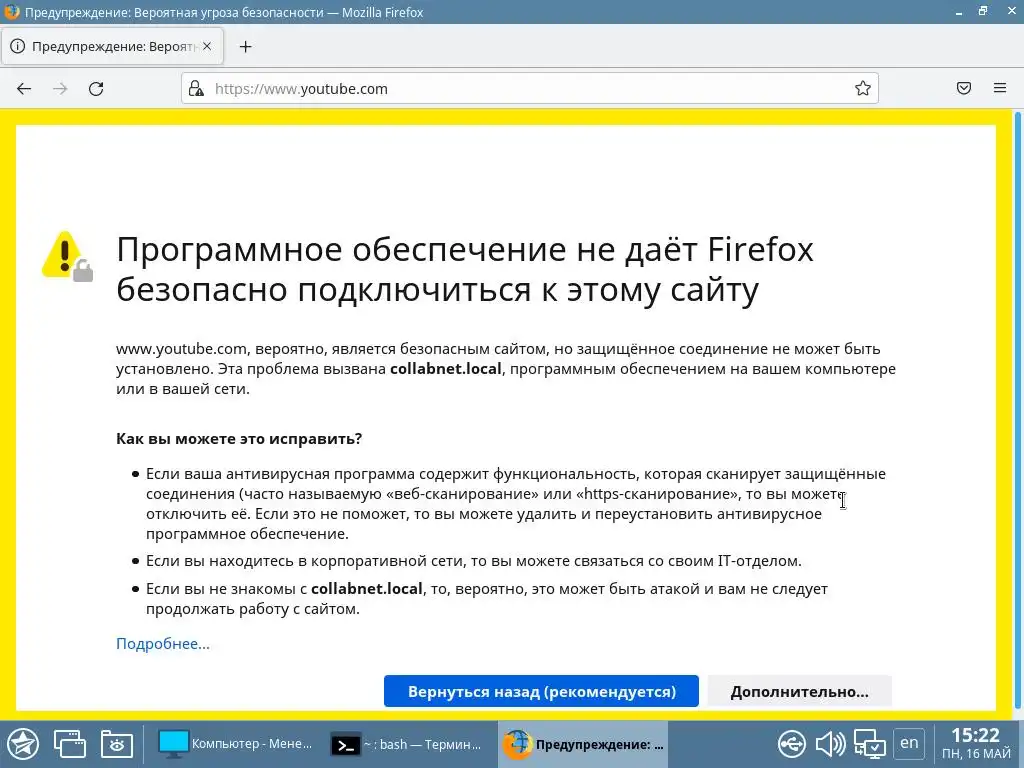This screenshot has height=768, width=1024.
Task: Click the 'Дополнительно…' button
Action: [799, 691]
